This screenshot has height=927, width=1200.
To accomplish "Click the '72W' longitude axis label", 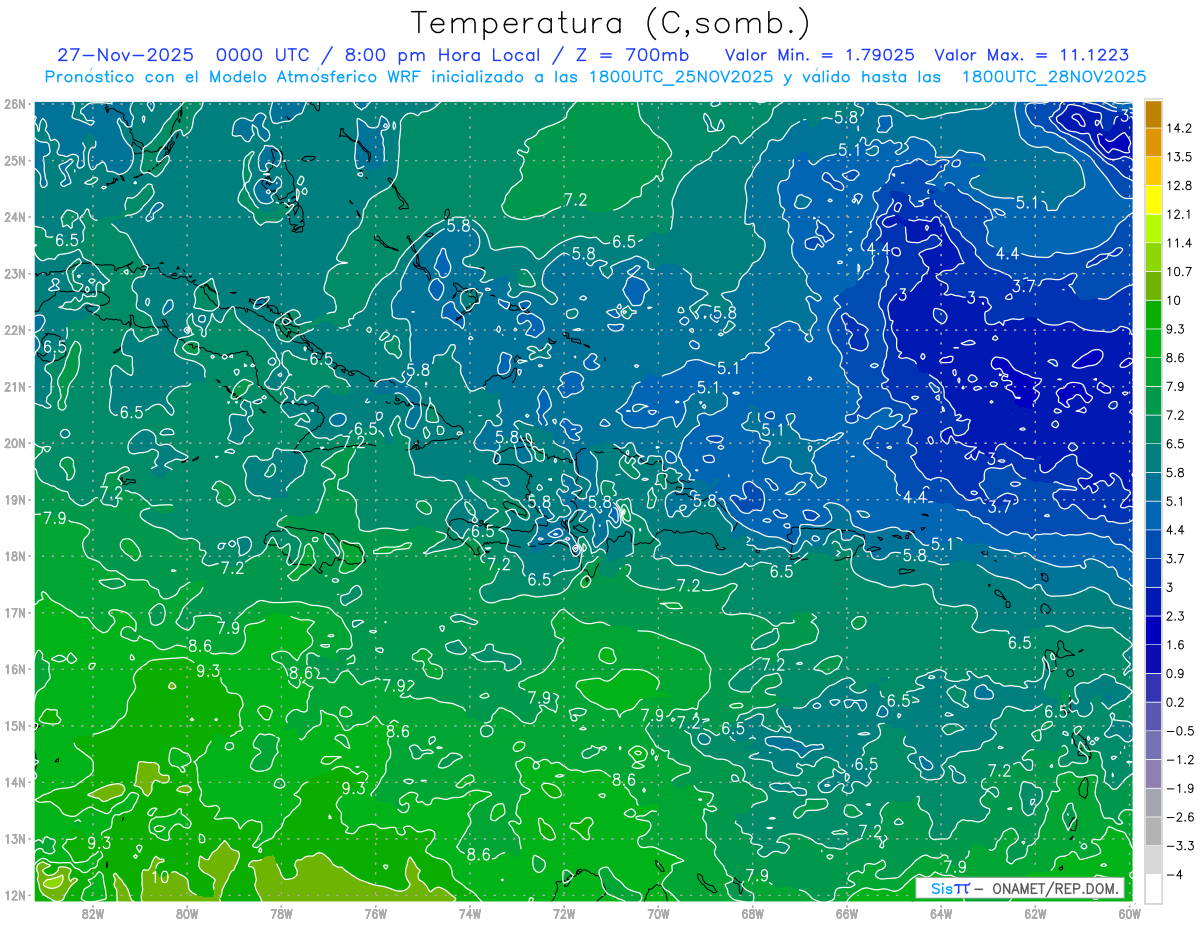I will (564, 913).
